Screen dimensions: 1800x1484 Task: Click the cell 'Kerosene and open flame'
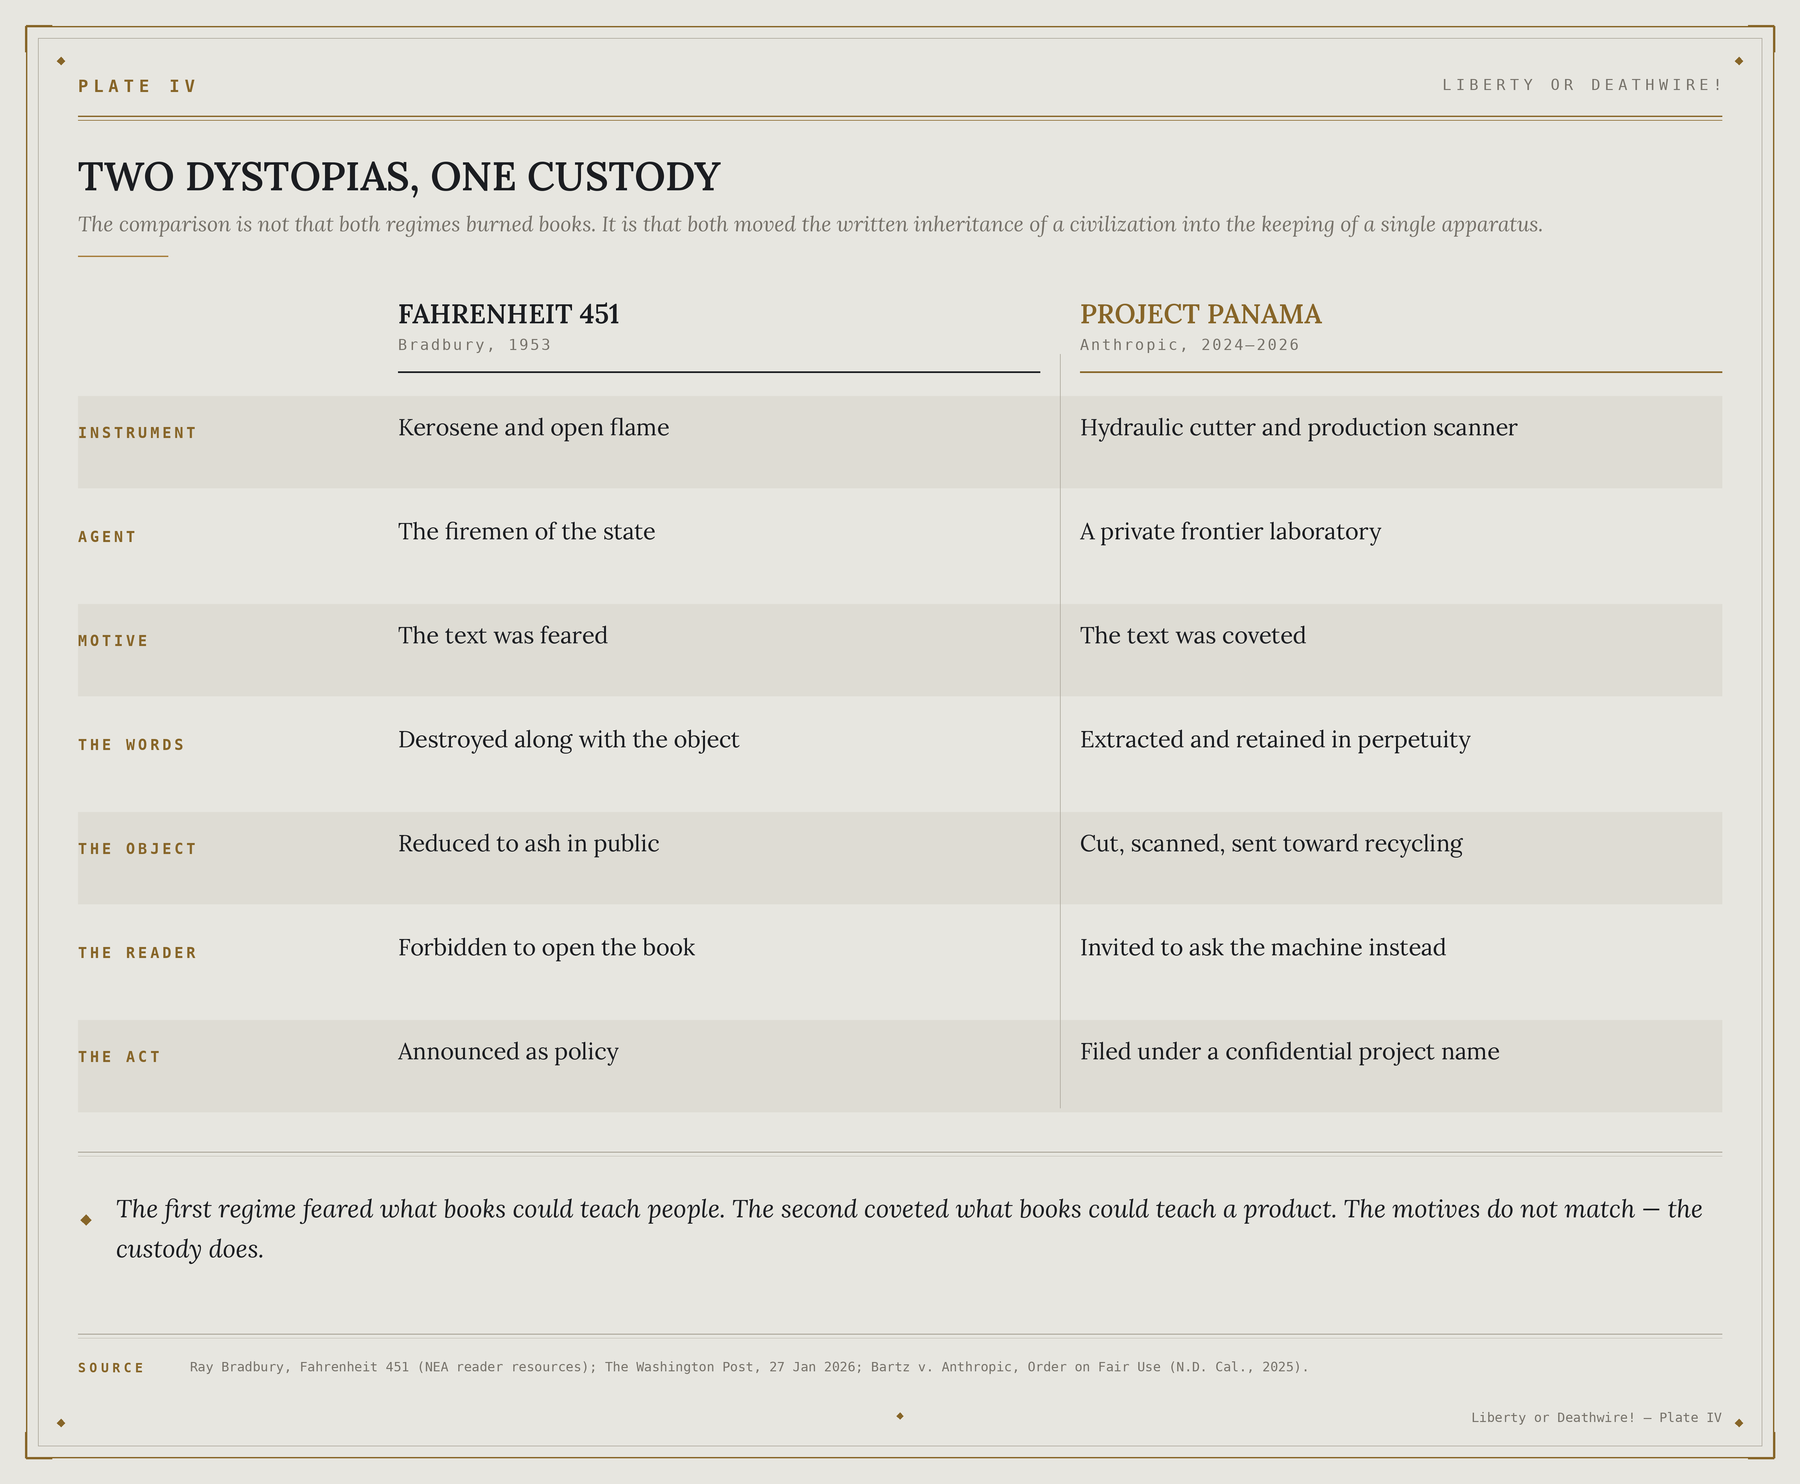point(534,428)
